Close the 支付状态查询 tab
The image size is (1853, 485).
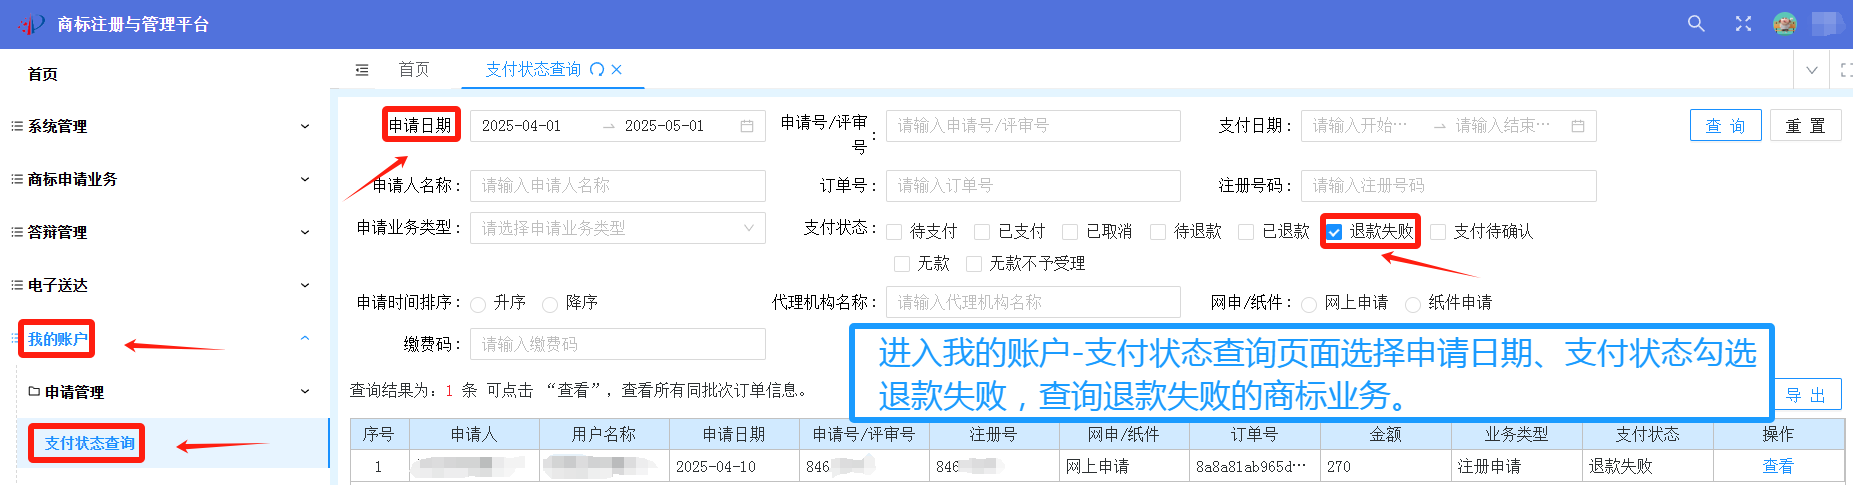point(617,70)
